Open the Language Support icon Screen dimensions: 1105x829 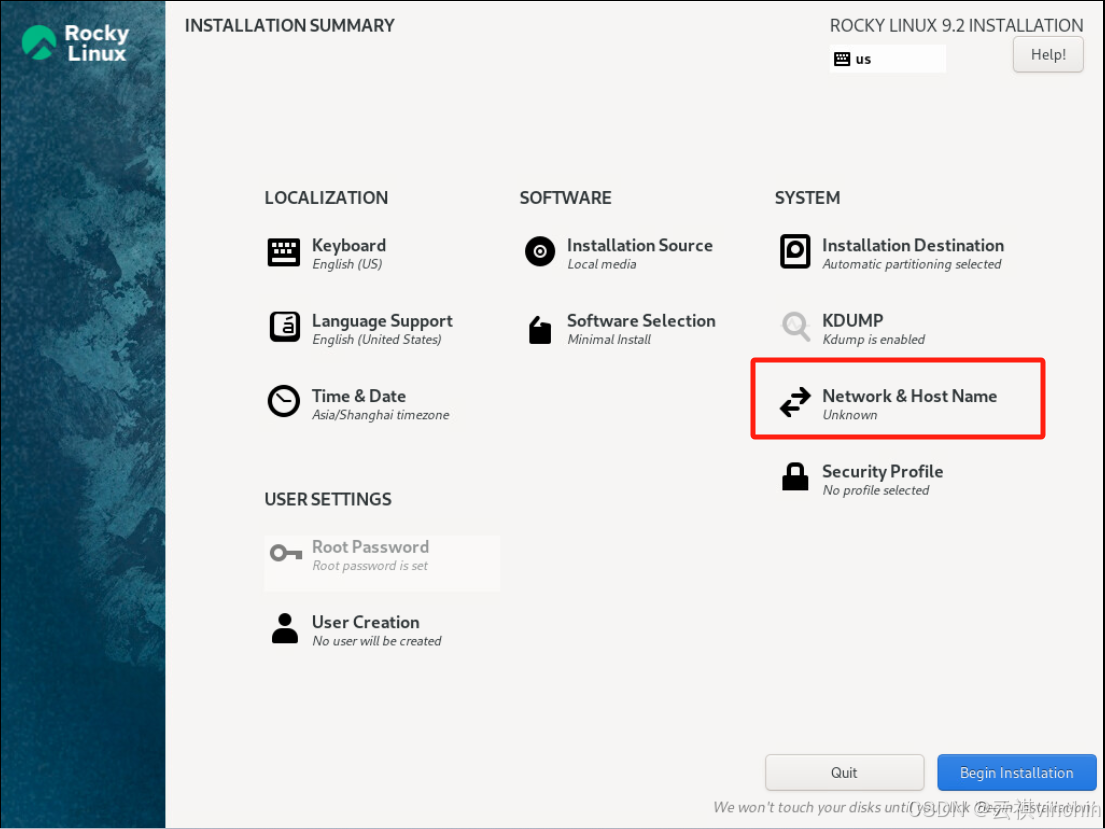point(285,327)
